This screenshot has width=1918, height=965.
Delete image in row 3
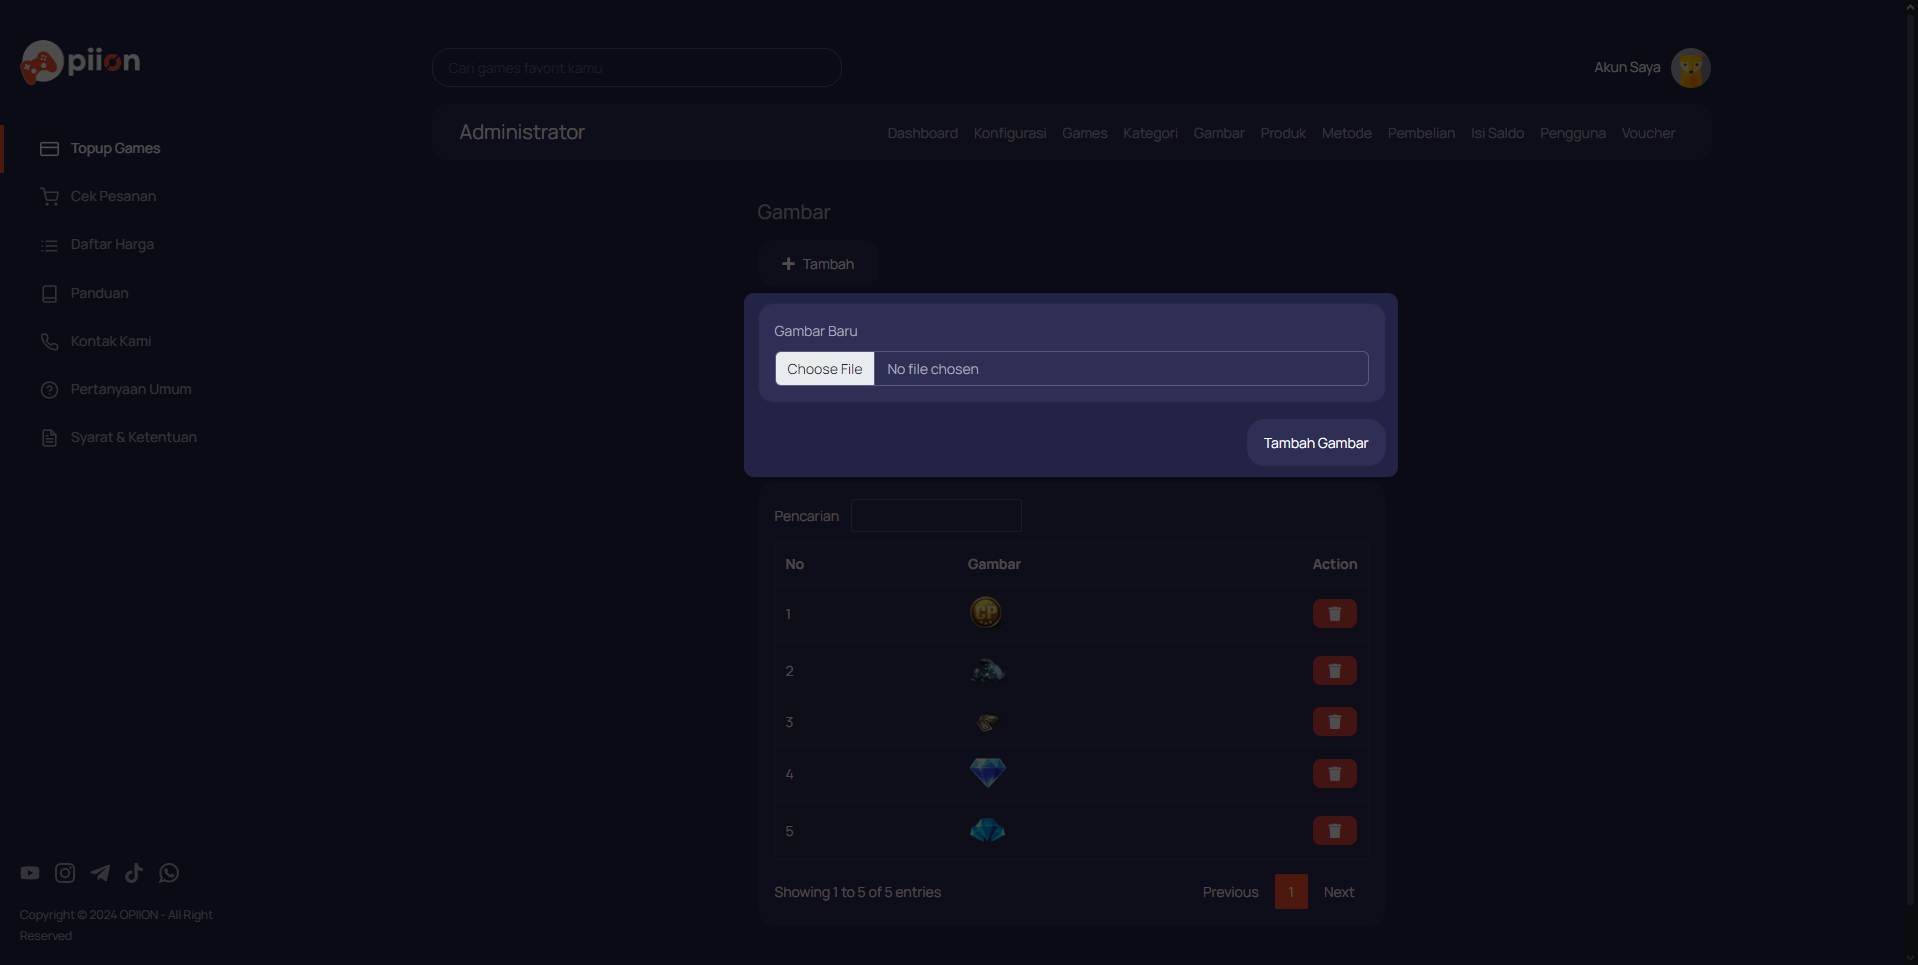point(1334,722)
